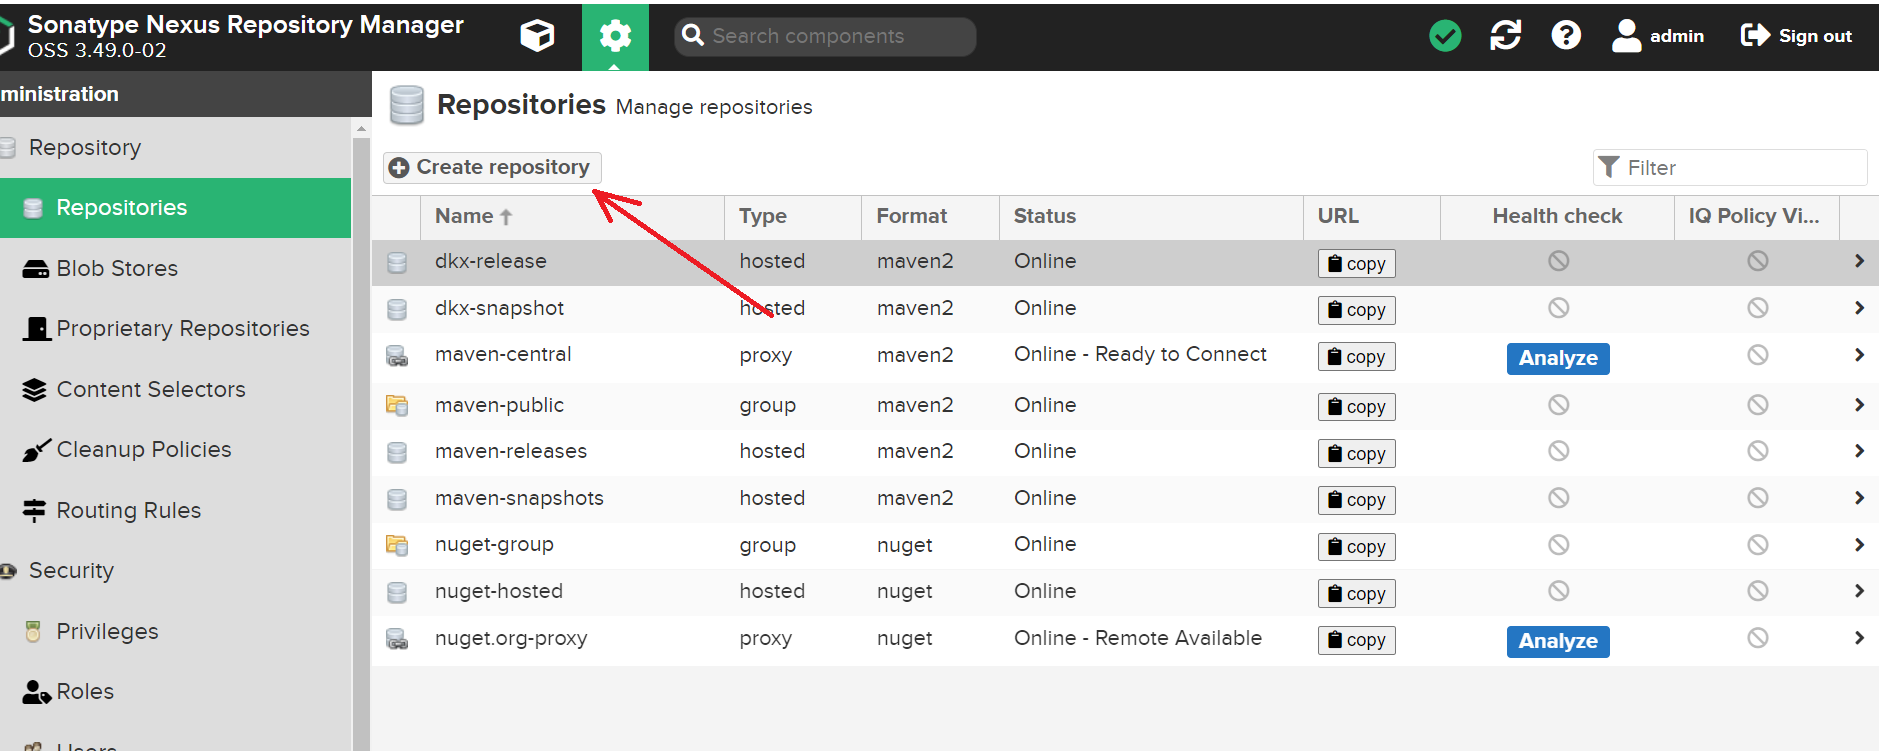1879x751 pixels.
Task: Click the group repository icon for maven-public
Action: click(397, 405)
